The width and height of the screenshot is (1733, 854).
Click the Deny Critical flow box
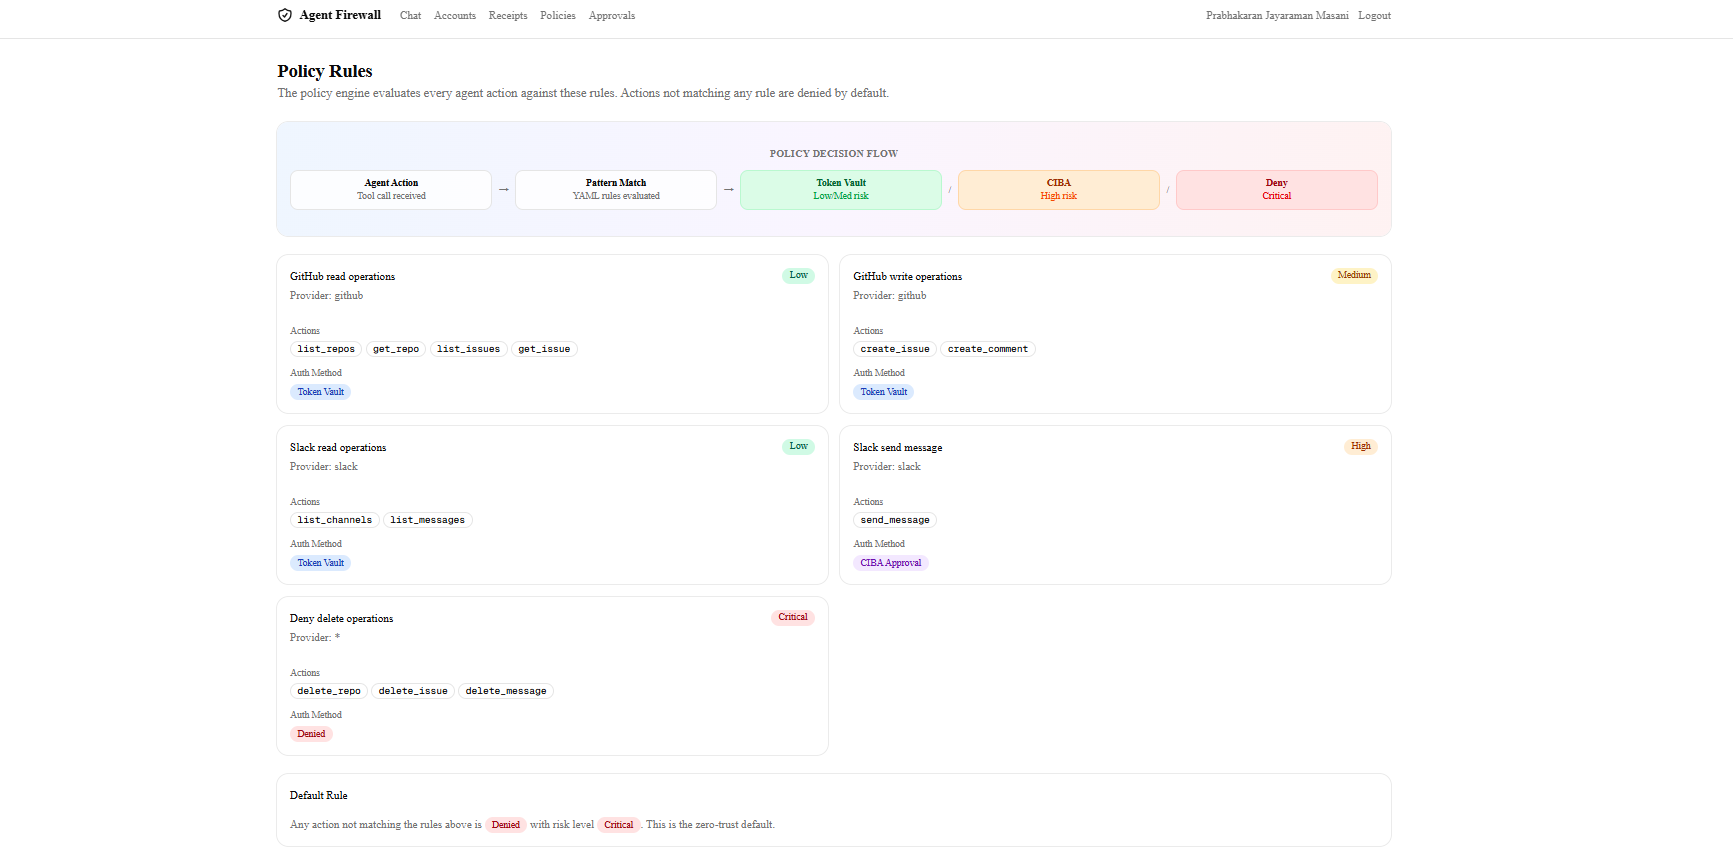coord(1277,190)
